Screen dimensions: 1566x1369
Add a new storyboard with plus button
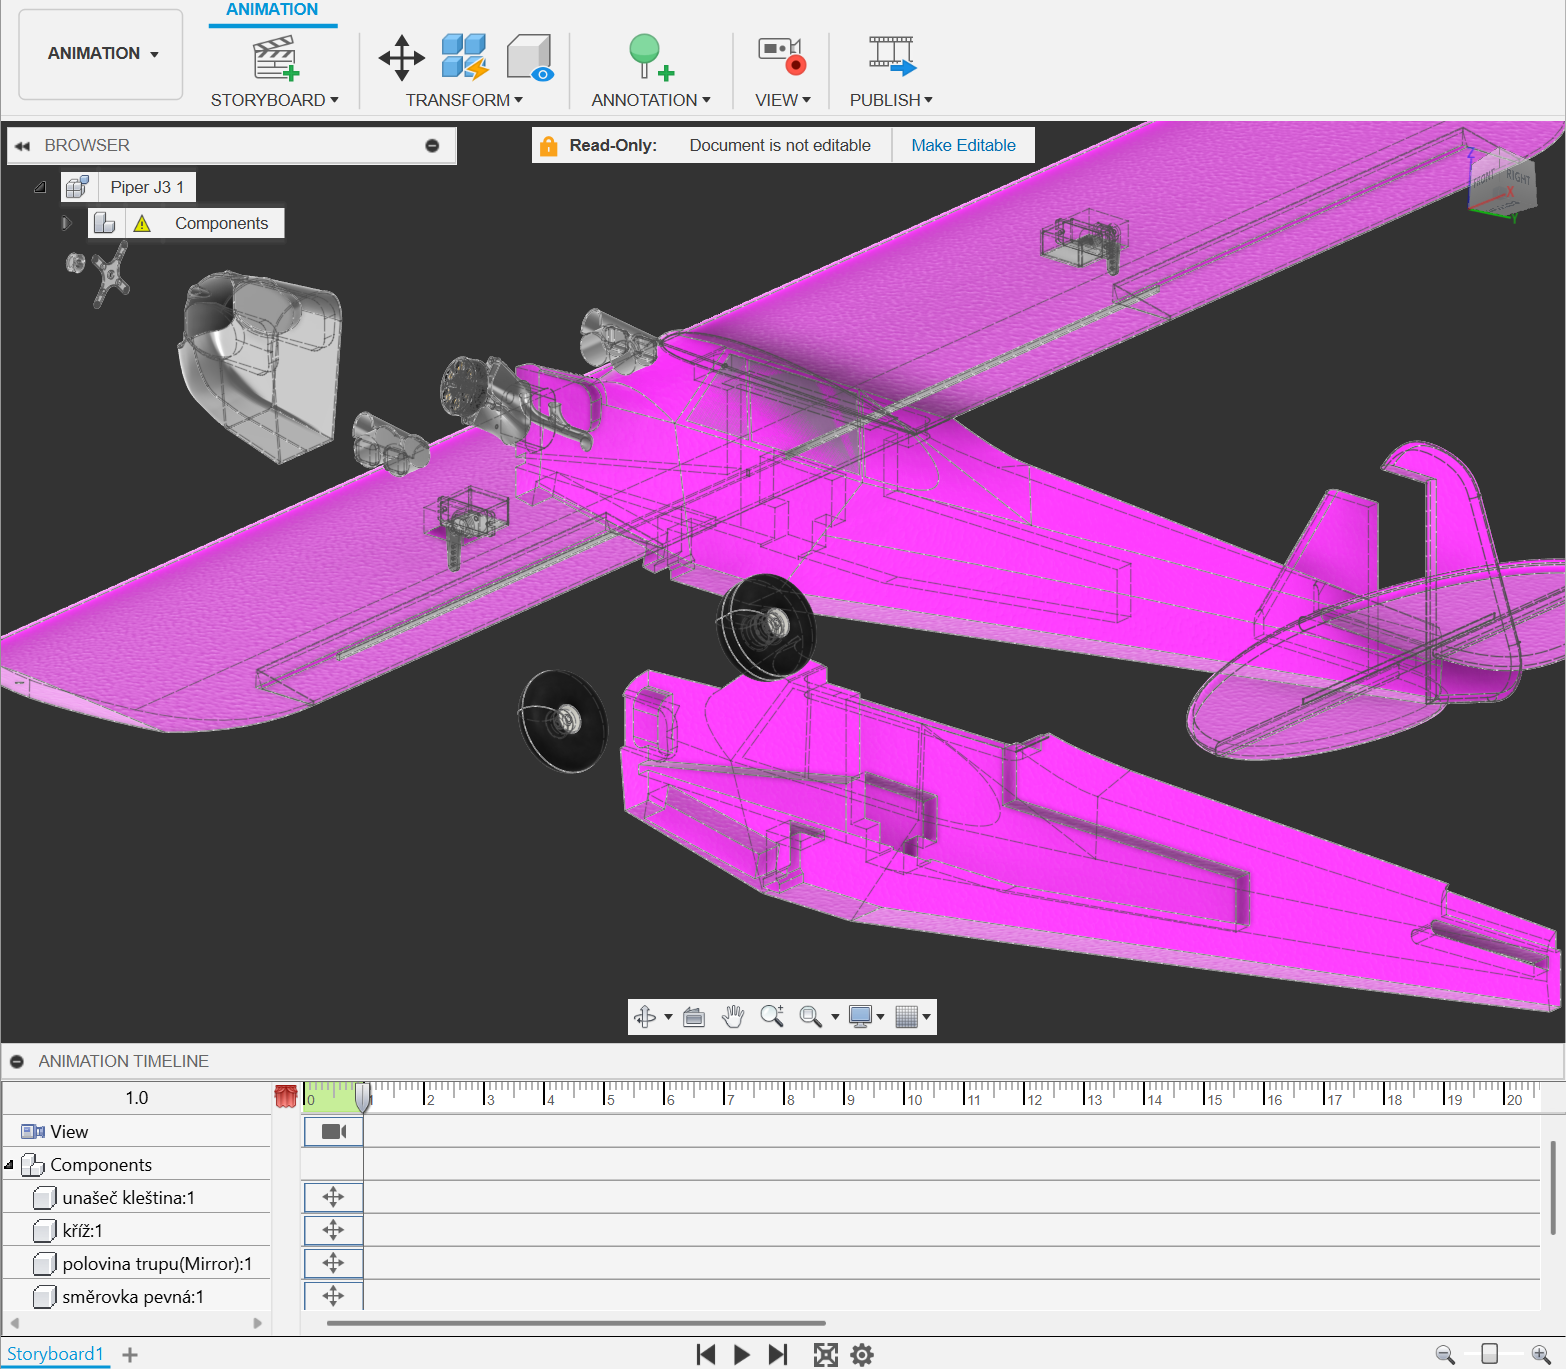(130, 1355)
